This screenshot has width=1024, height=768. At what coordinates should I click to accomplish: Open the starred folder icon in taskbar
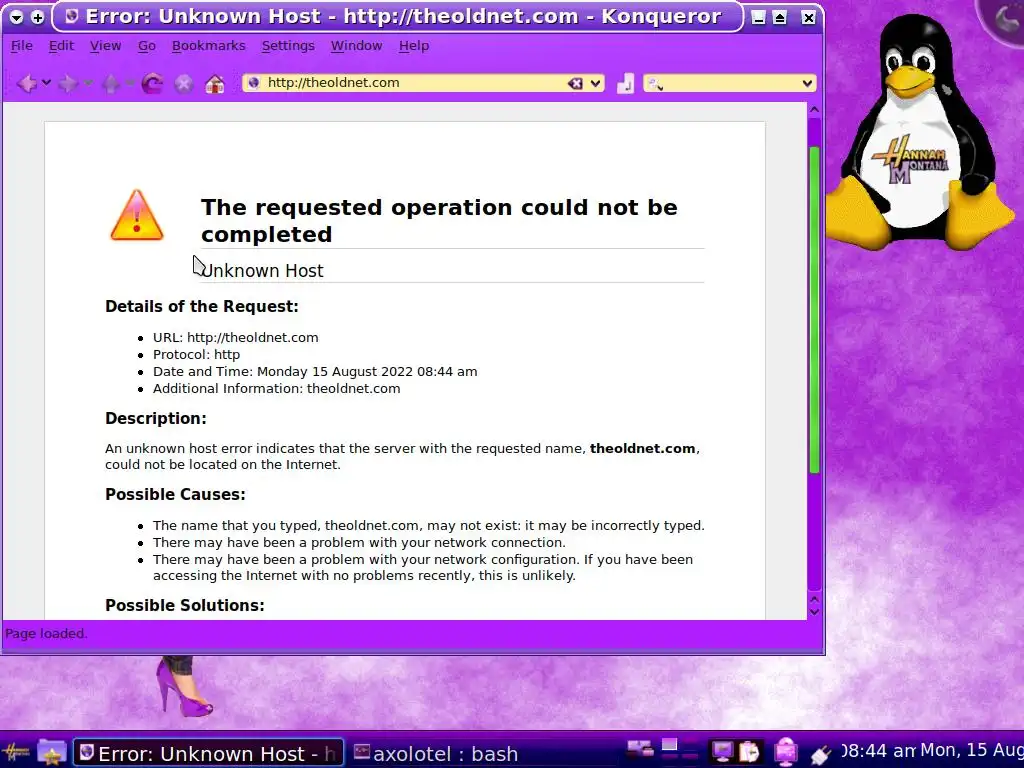point(52,753)
